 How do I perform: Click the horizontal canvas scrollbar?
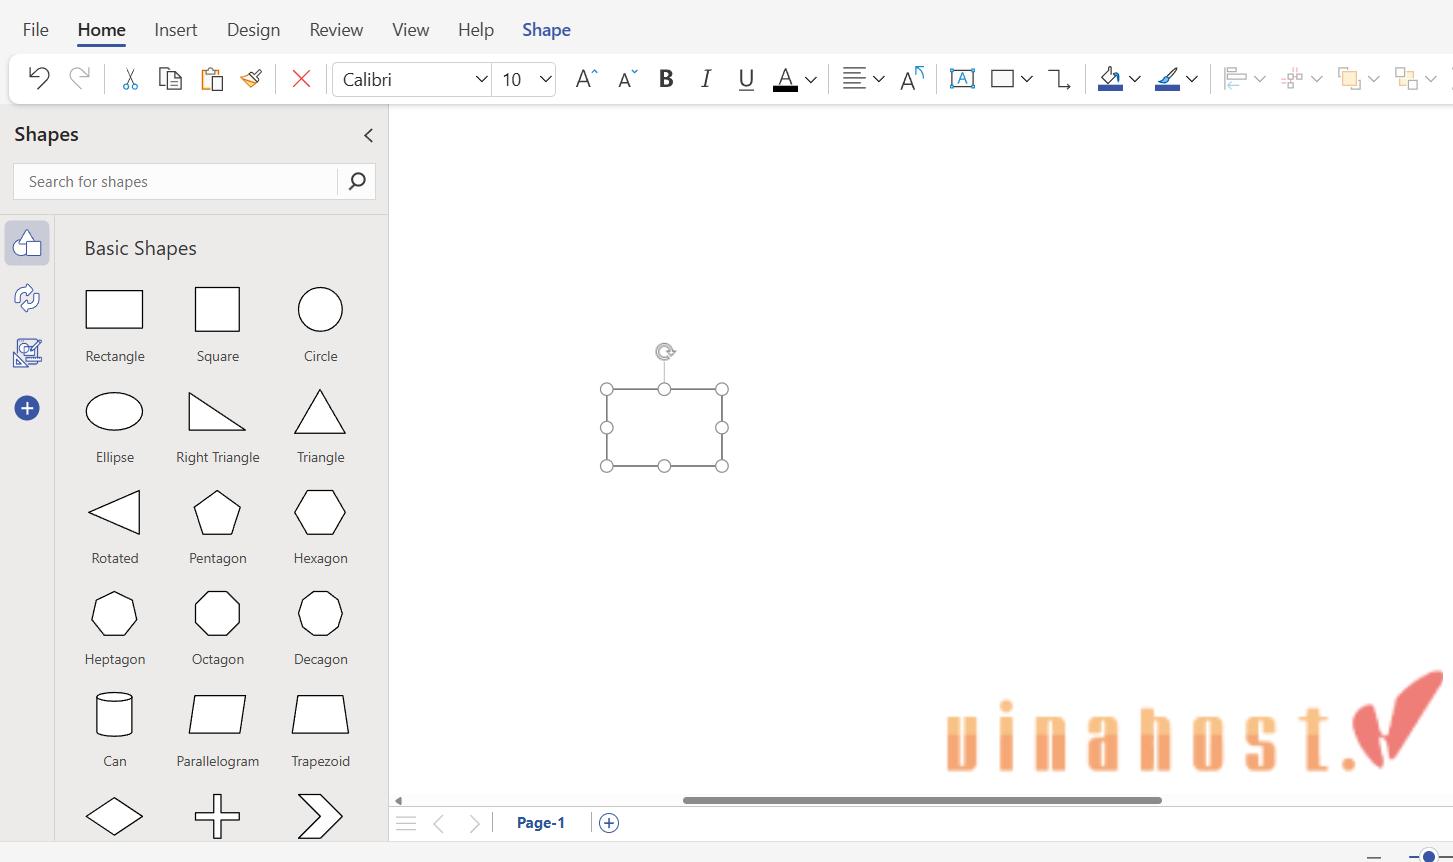point(922,800)
